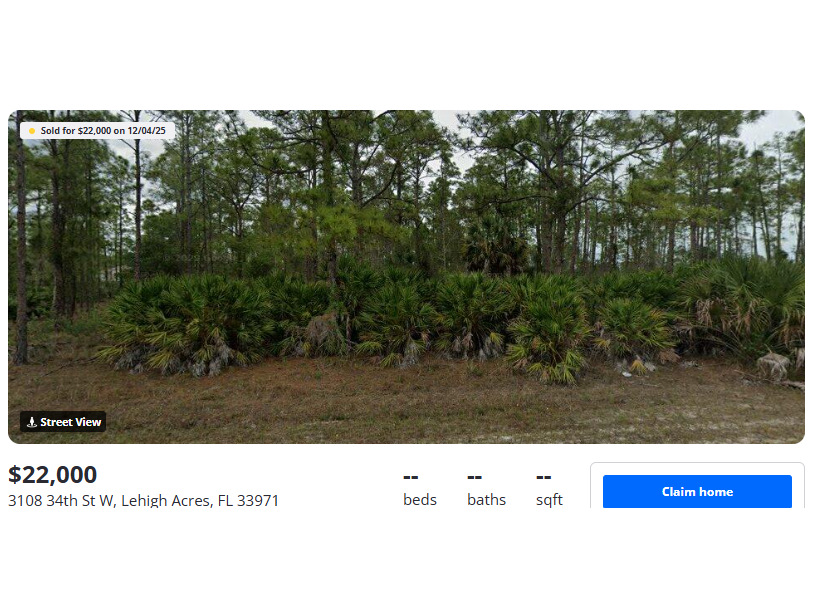Click the yellow sold status dot
This screenshot has width=814, height=611.
coord(32,131)
